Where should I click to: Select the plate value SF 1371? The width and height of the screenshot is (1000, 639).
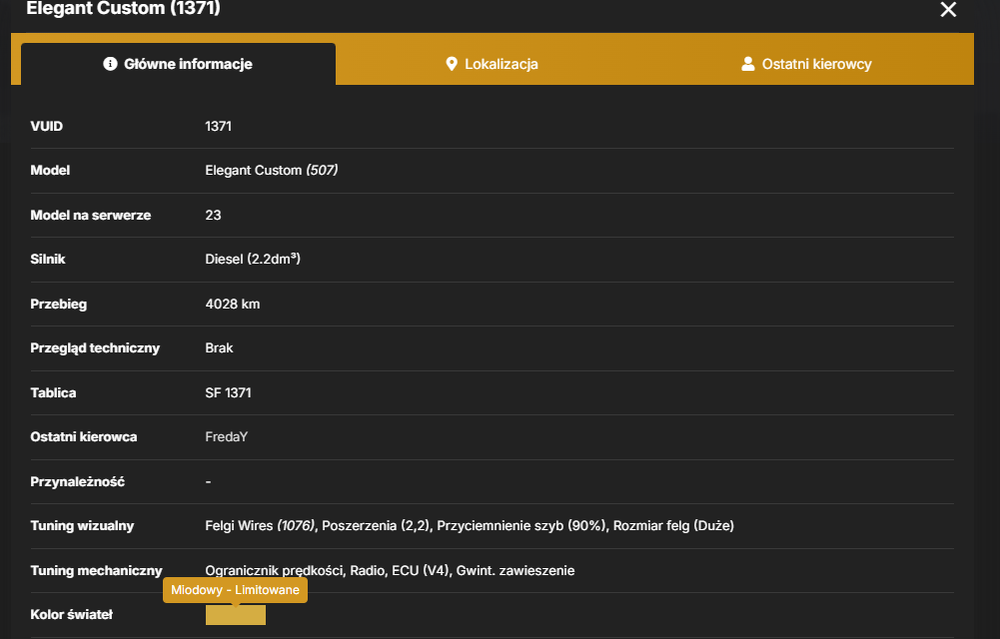click(x=228, y=393)
